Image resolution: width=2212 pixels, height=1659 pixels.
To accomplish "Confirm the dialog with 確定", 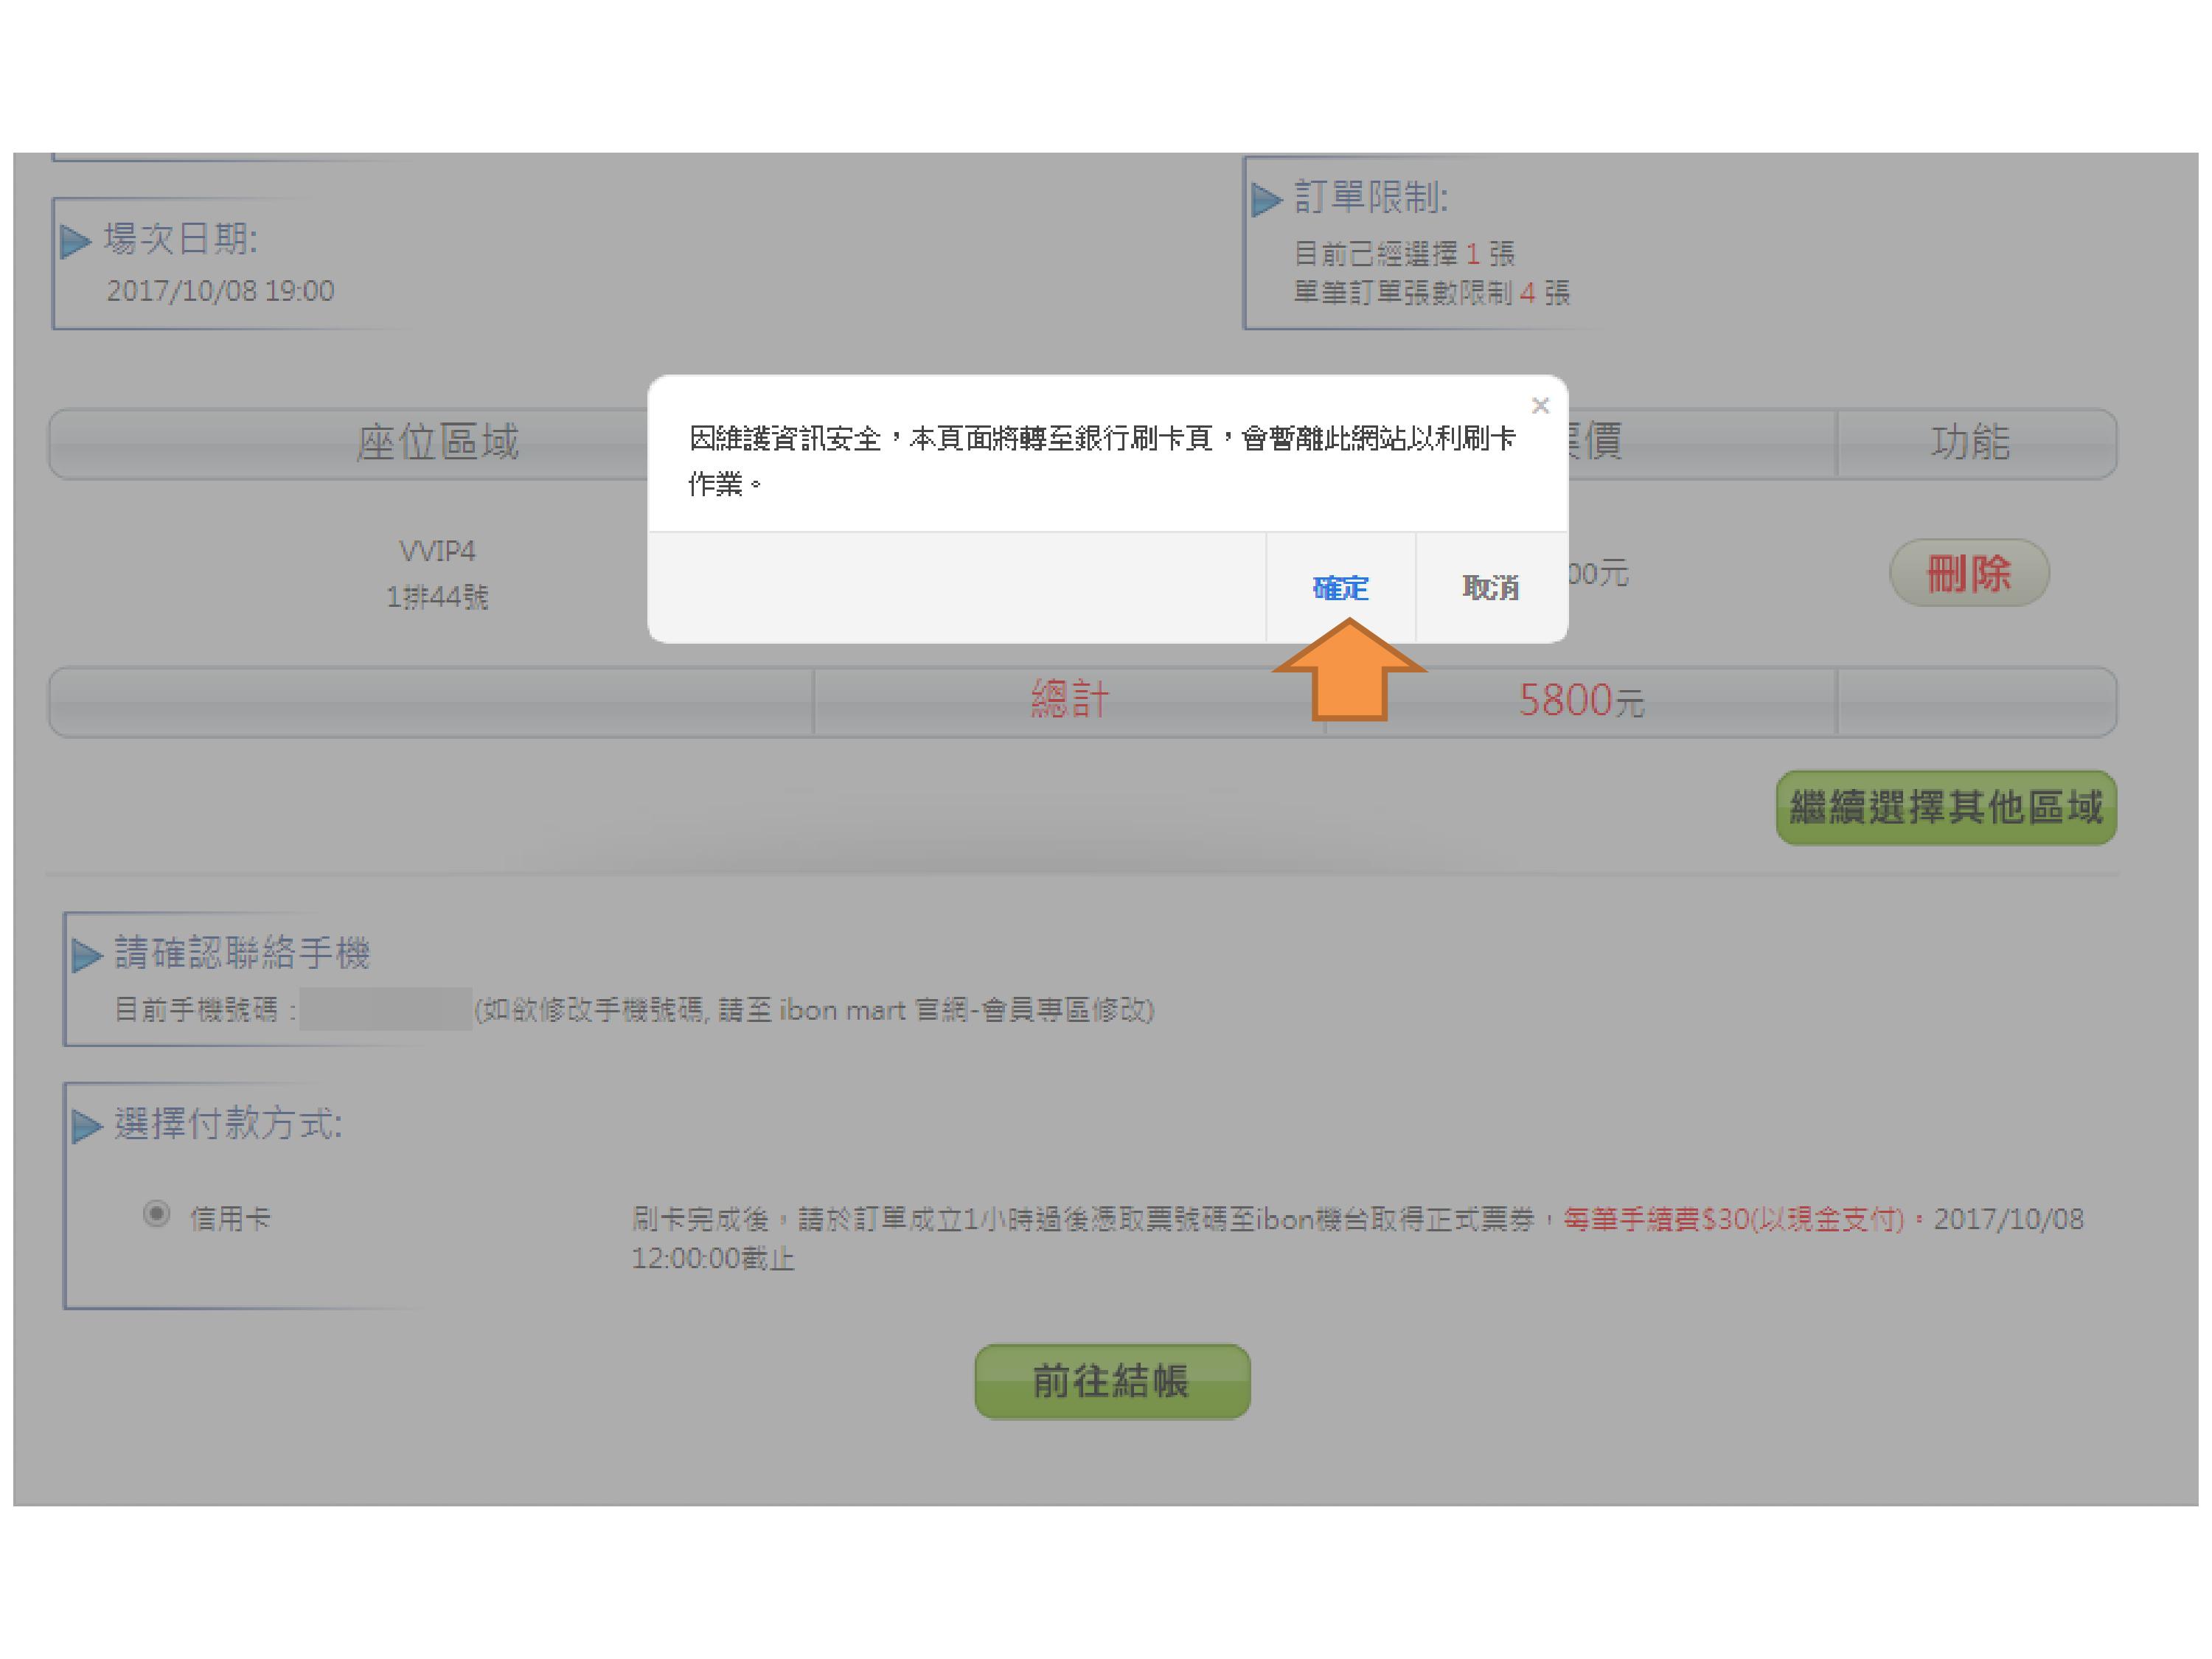I will click(1340, 588).
